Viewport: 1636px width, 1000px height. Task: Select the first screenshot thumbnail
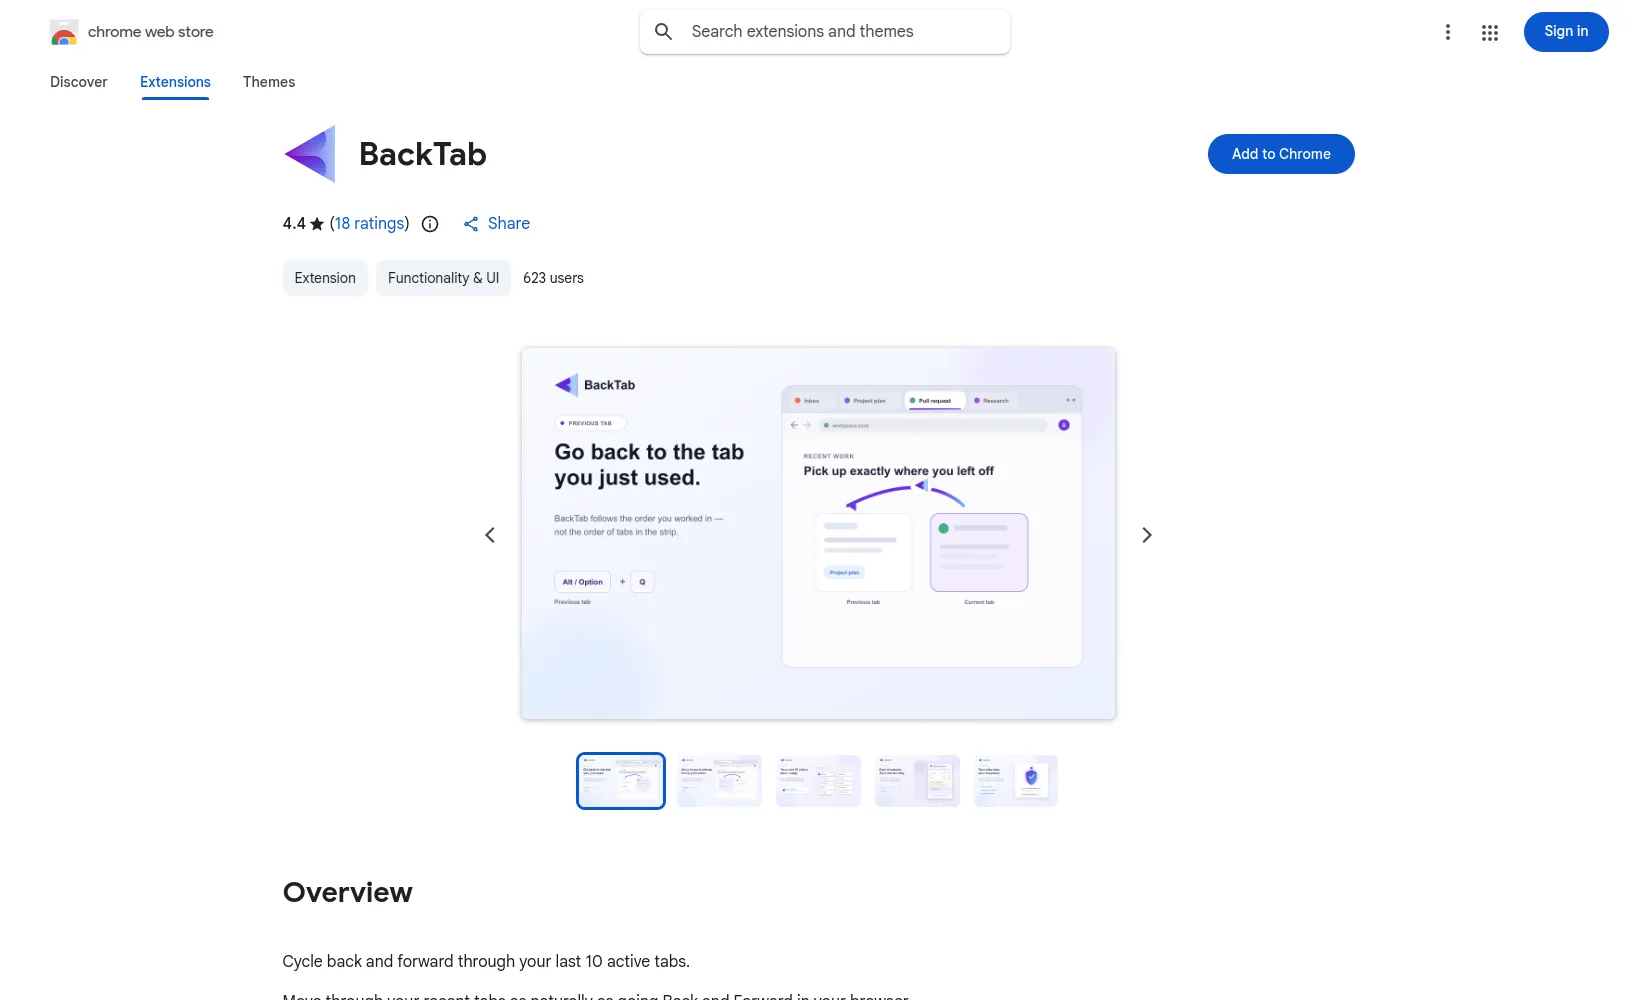621,781
